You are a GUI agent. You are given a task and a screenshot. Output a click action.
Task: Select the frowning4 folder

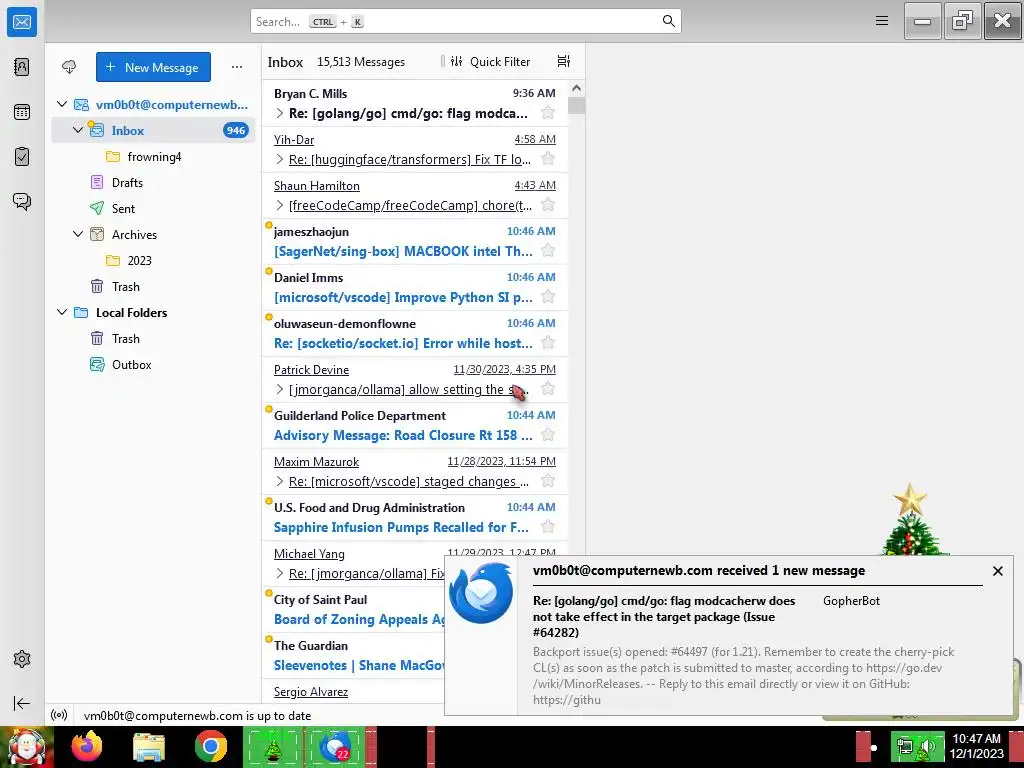(153, 156)
